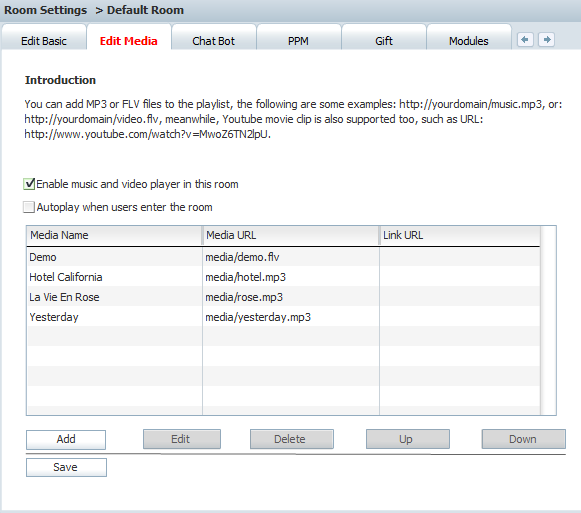Click the Edit media button

tap(182, 439)
